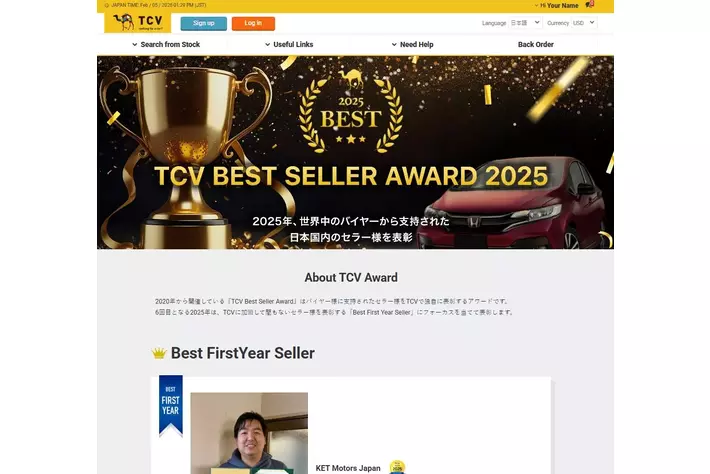The image size is (710, 474).
Task: Click the blue Best First Year ribbon badge
Action: [x=171, y=405]
